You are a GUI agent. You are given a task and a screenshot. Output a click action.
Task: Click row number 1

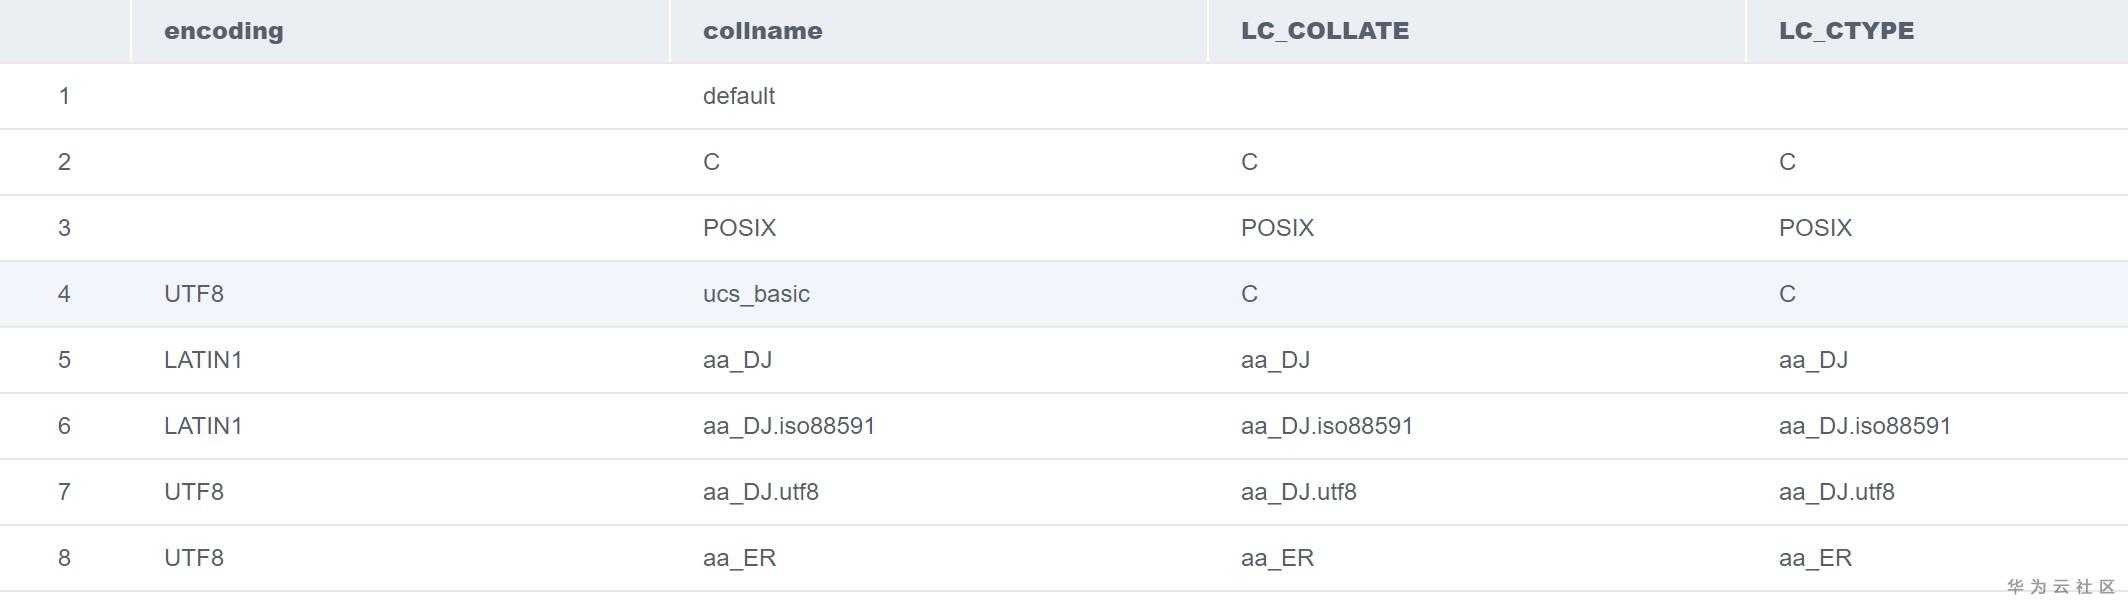pyautogui.click(x=64, y=96)
